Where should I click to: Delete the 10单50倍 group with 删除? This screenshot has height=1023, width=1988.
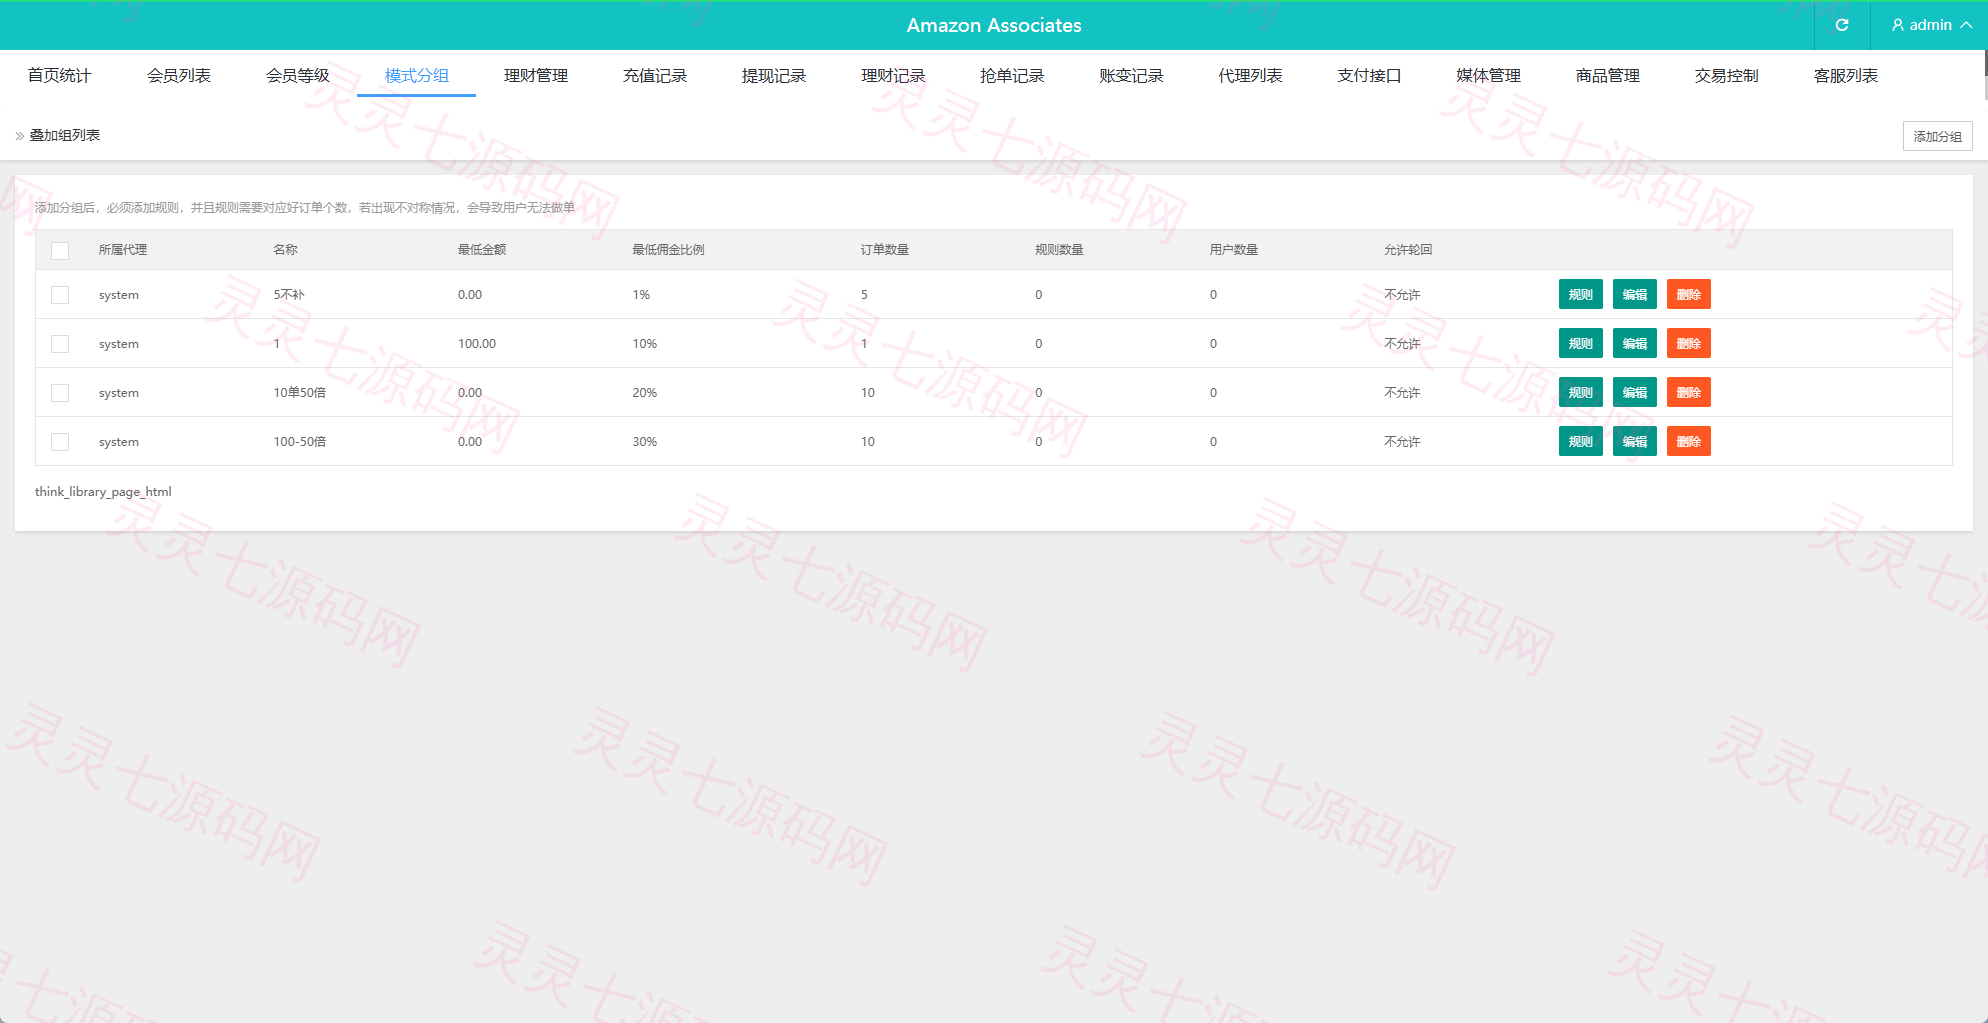coord(1688,393)
